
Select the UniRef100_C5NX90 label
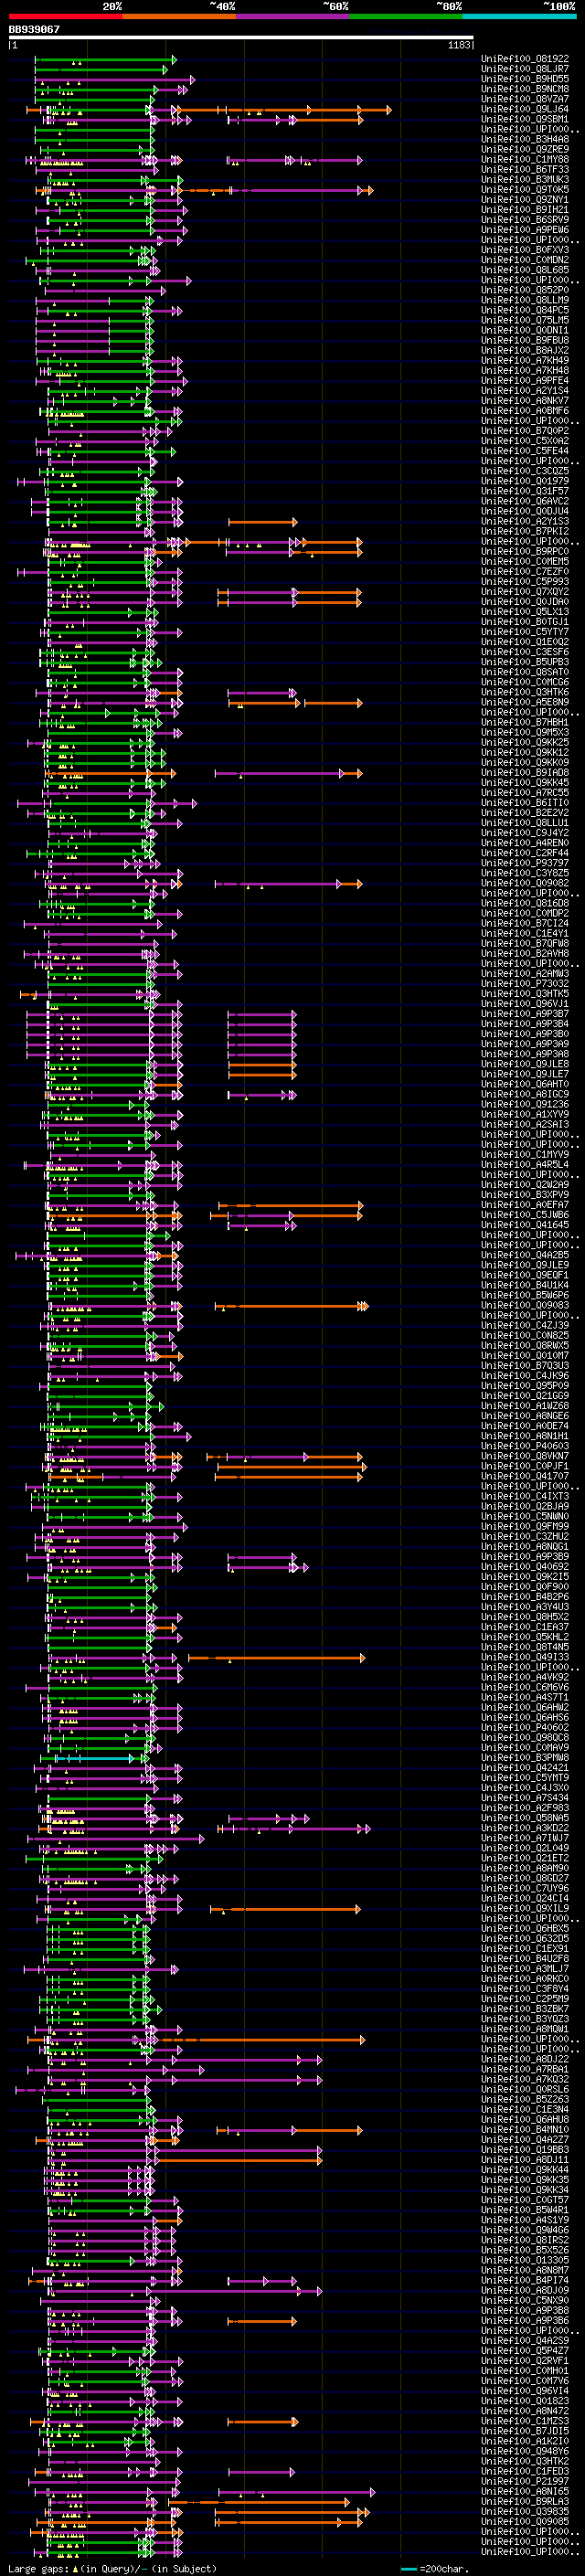pyautogui.click(x=525, y=2300)
